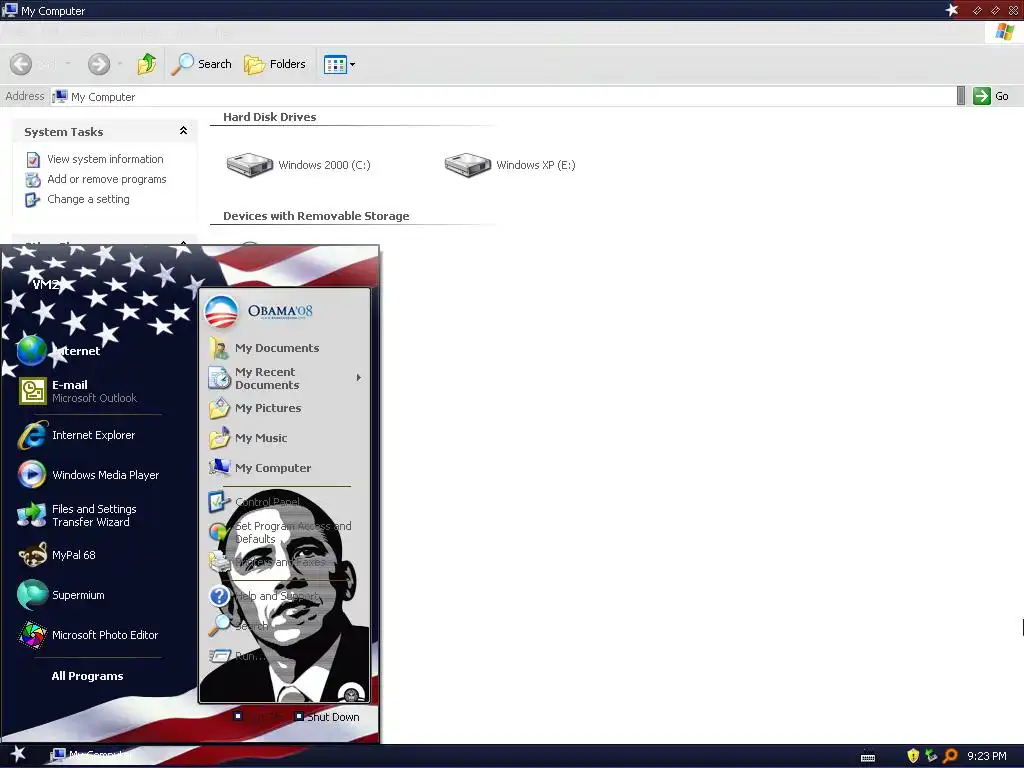The width and height of the screenshot is (1024, 768).
Task: Click Search magnifier in Start menu
Action: coord(219,626)
